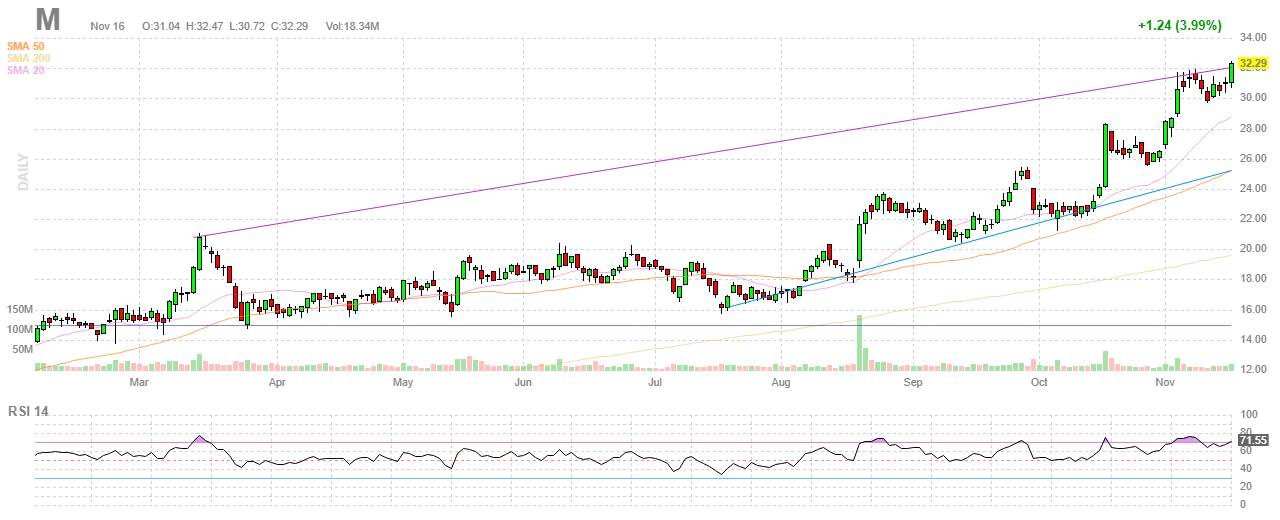Image resolution: width=1280 pixels, height=520 pixels.
Task: Select the Nov label on time axis
Action: pyautogui.click(x=1164, y=382)
